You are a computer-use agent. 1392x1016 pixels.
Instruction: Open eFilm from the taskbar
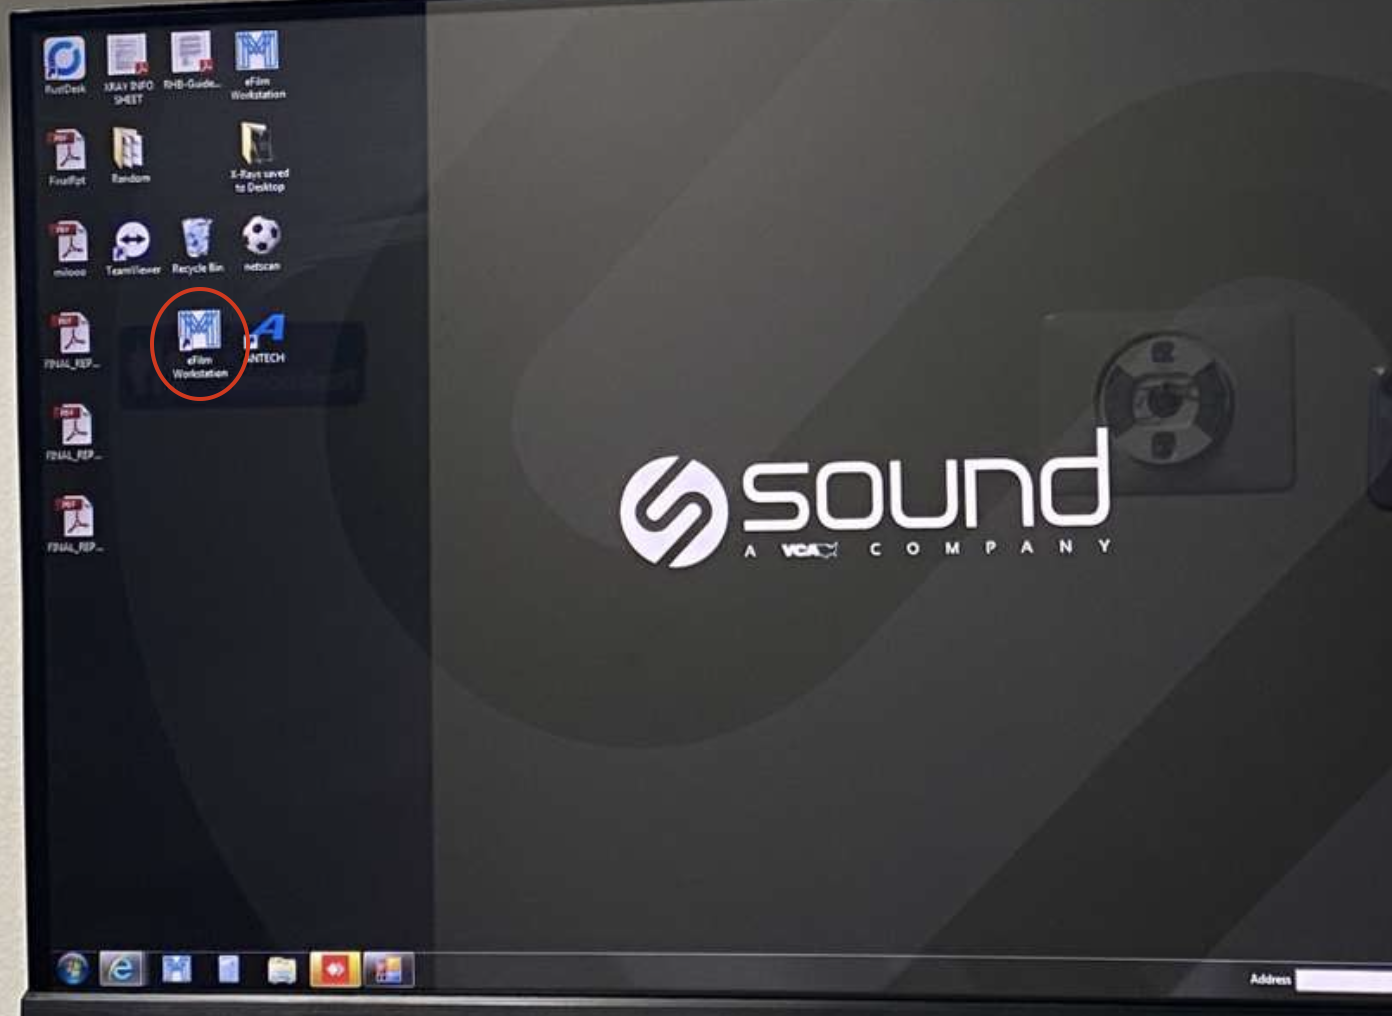pos(177,969)
